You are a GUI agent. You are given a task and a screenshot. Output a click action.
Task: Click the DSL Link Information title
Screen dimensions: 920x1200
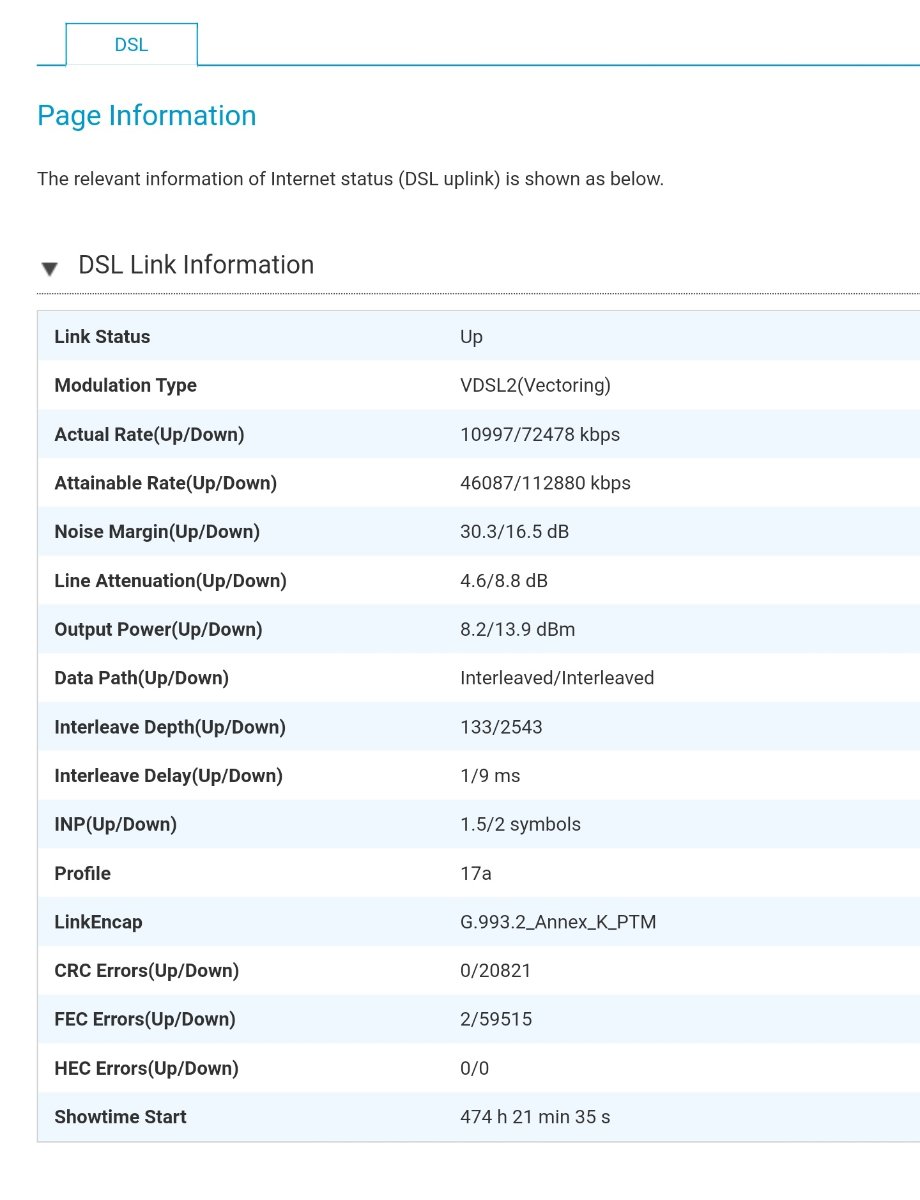pos(196,265)
